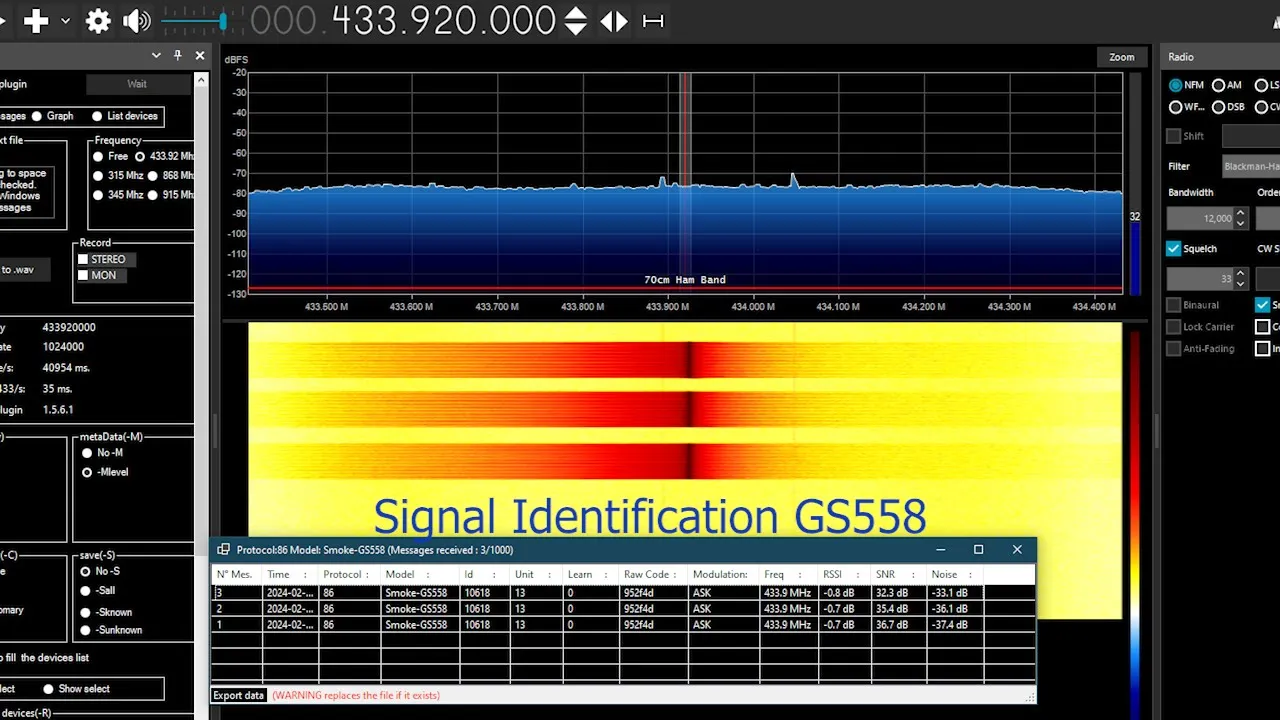The image size is (1280, 720).
Task: Choose the 315 Mhz frequency option
Action: coord(98,176)
